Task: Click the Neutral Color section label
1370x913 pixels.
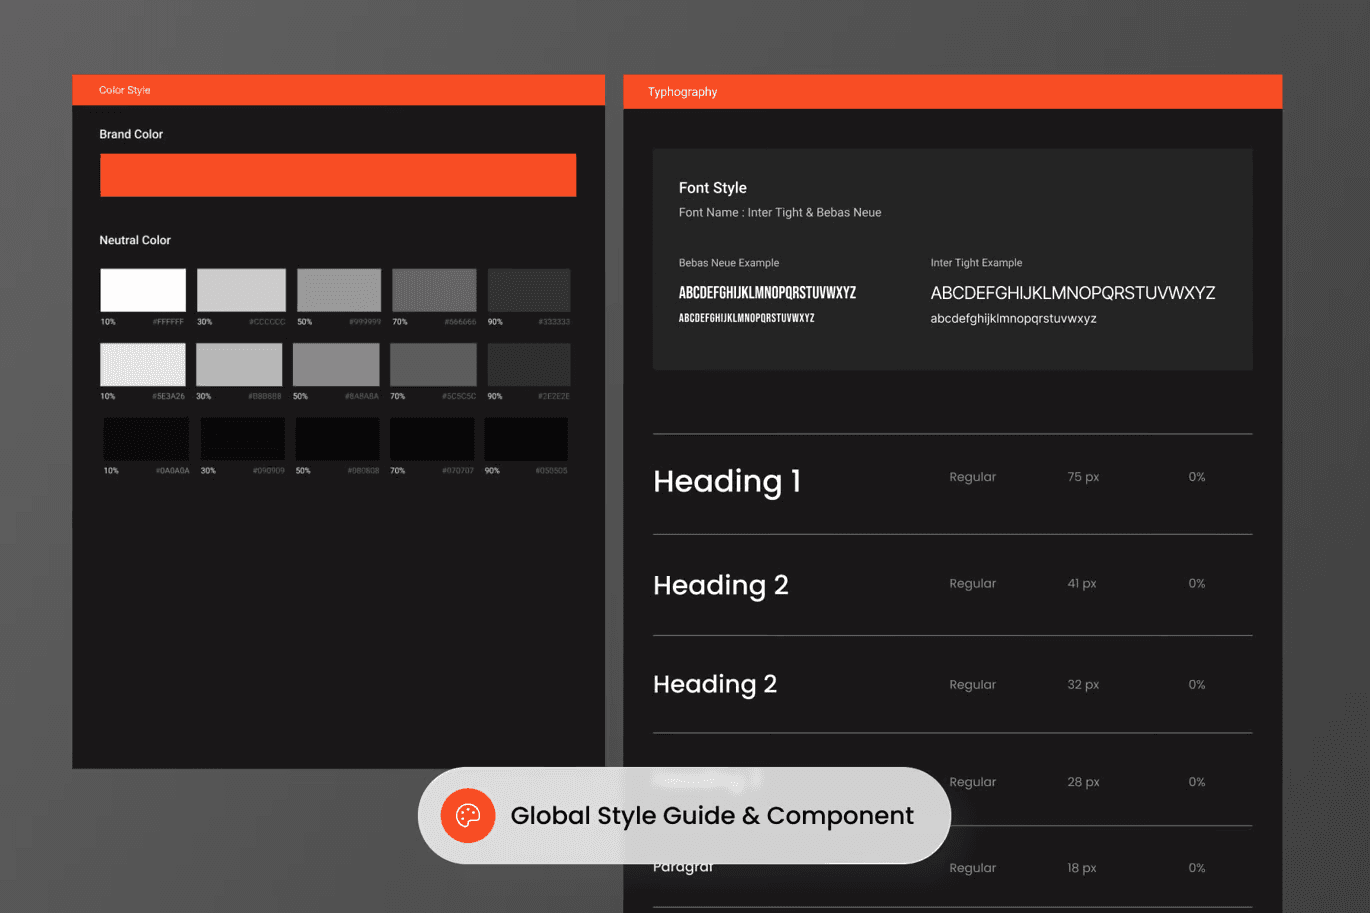Action: point(135,240)
